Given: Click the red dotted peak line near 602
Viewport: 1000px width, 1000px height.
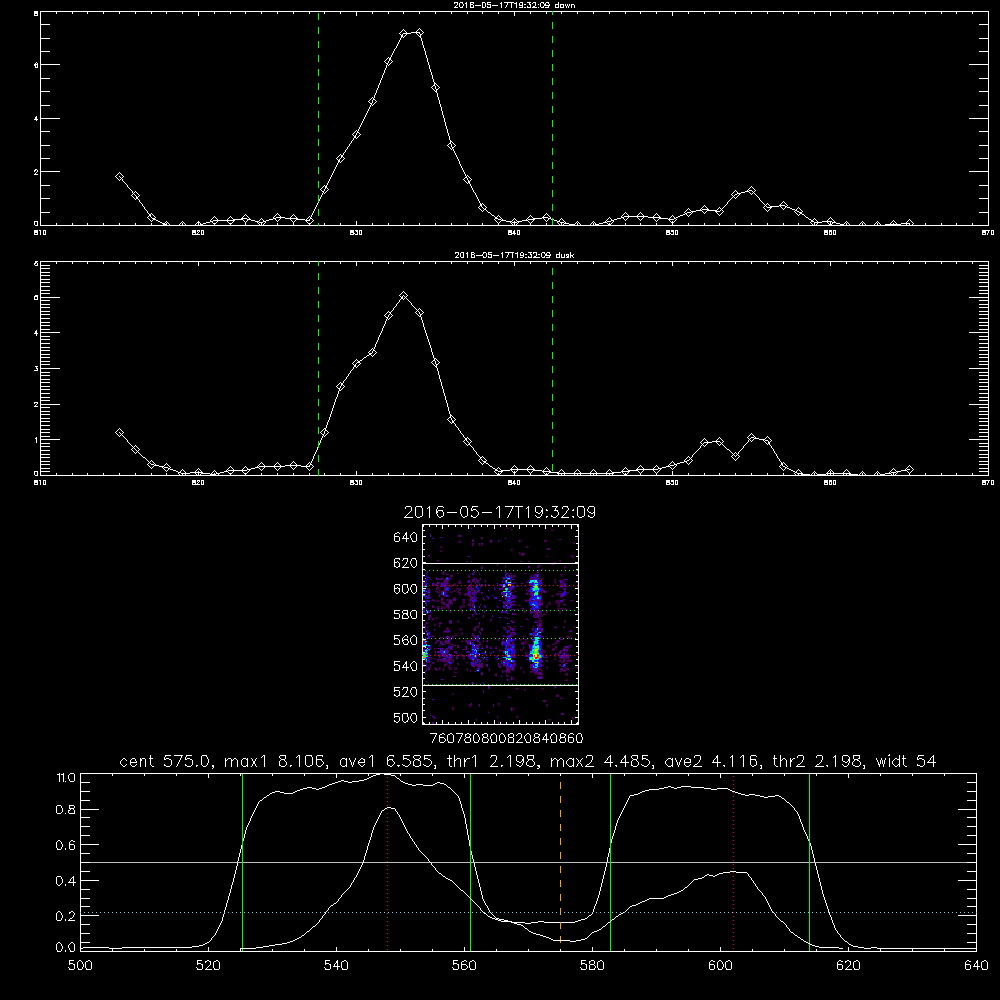Looking at the screenshot, I should pos(733,862).
